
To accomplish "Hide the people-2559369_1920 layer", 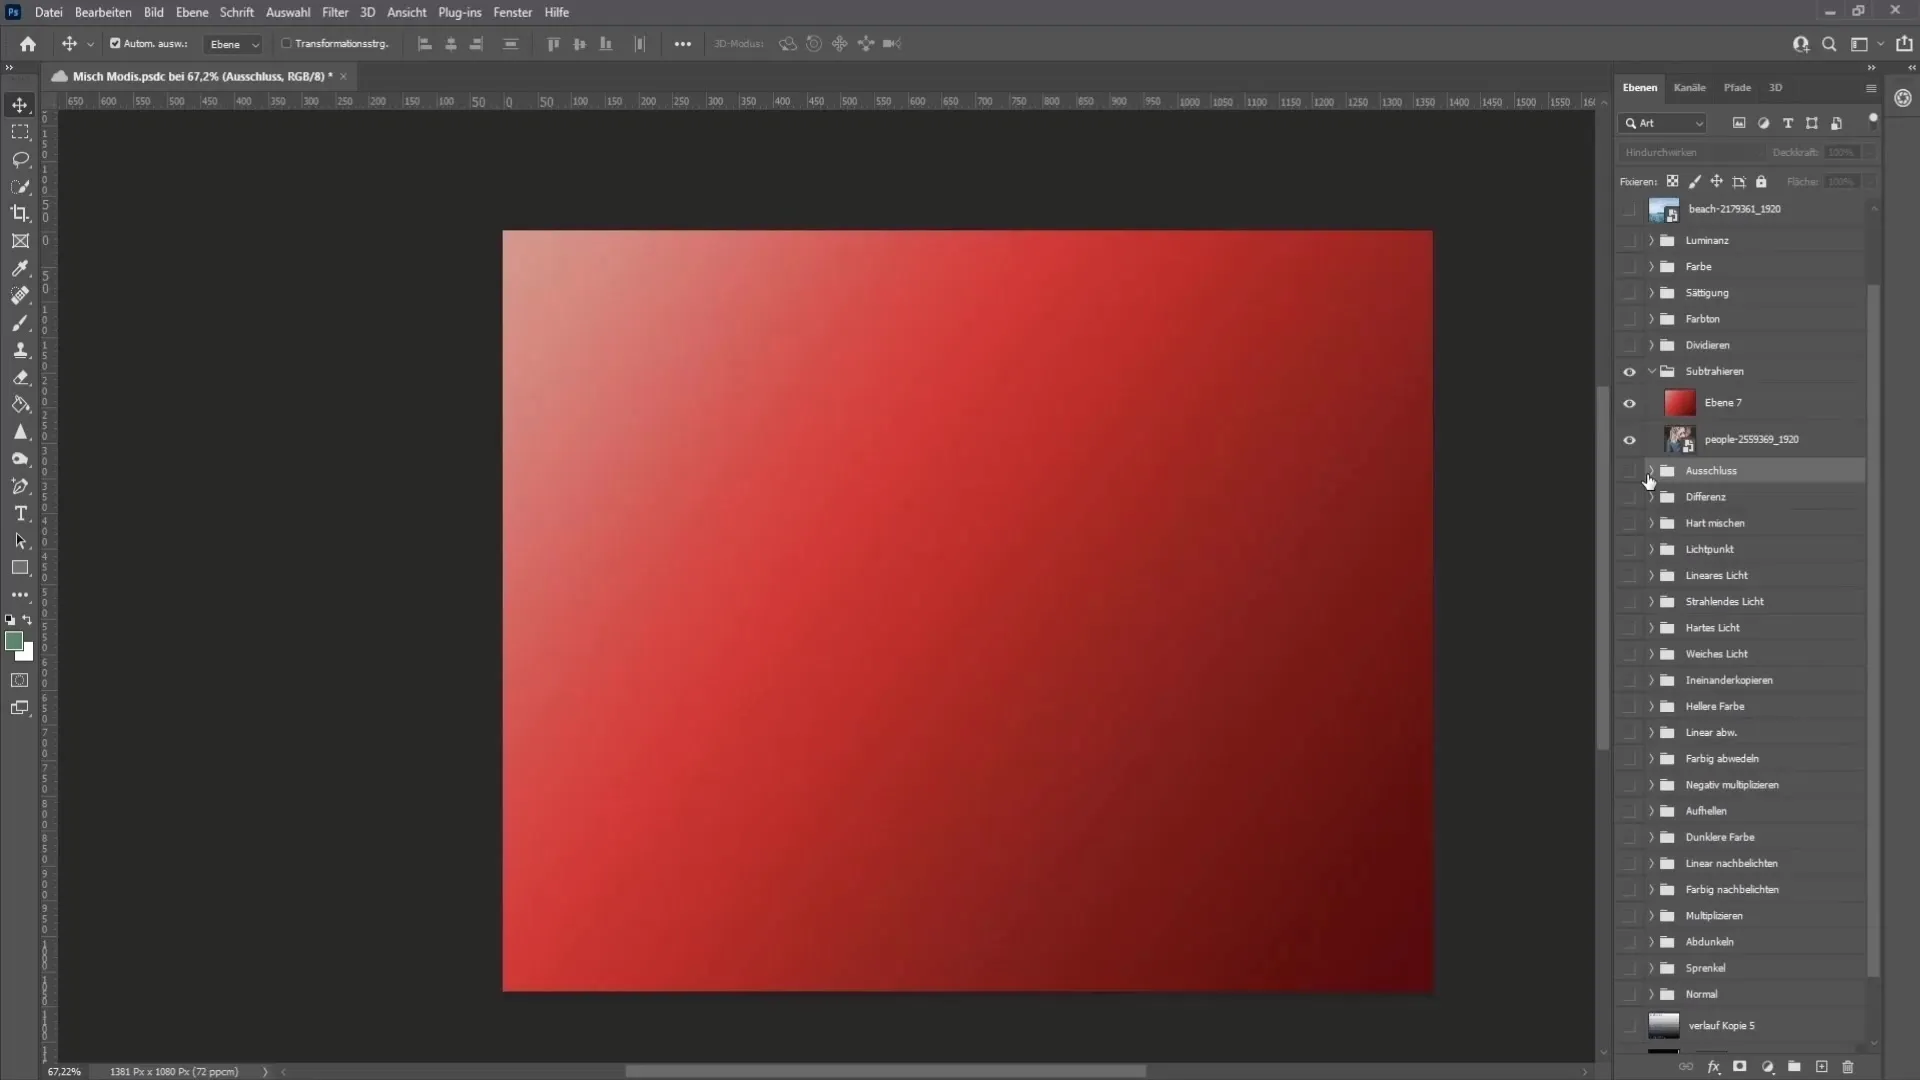I will pos(1629,440).
